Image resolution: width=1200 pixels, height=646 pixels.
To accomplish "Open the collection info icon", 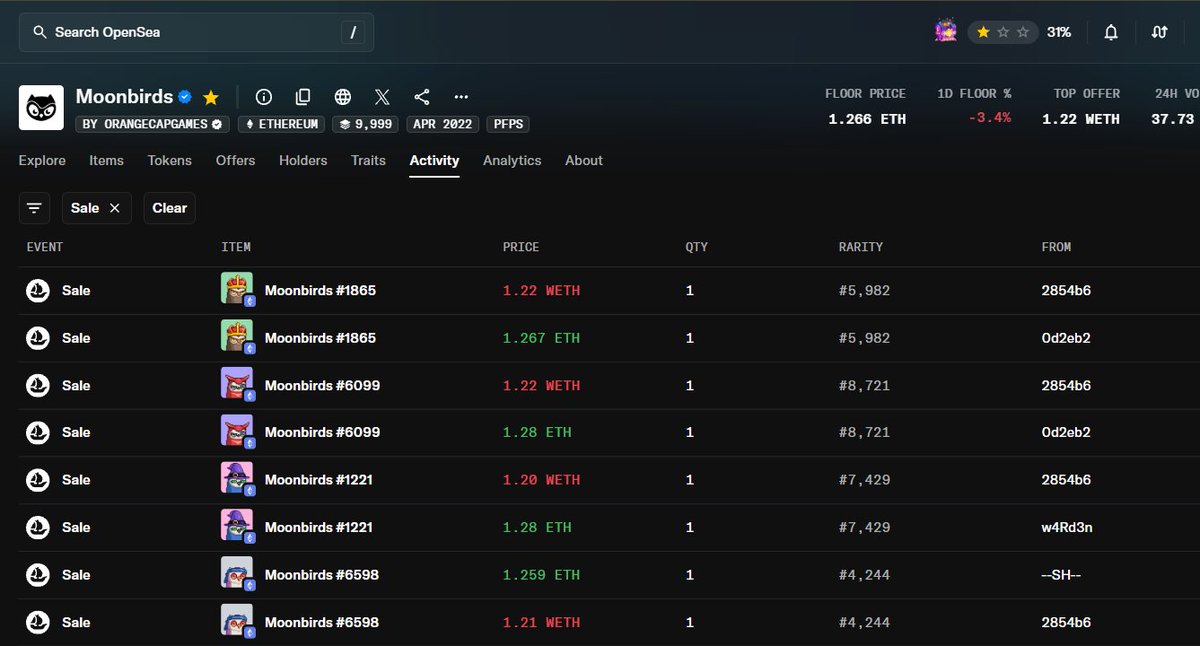I will pos(264,97).
